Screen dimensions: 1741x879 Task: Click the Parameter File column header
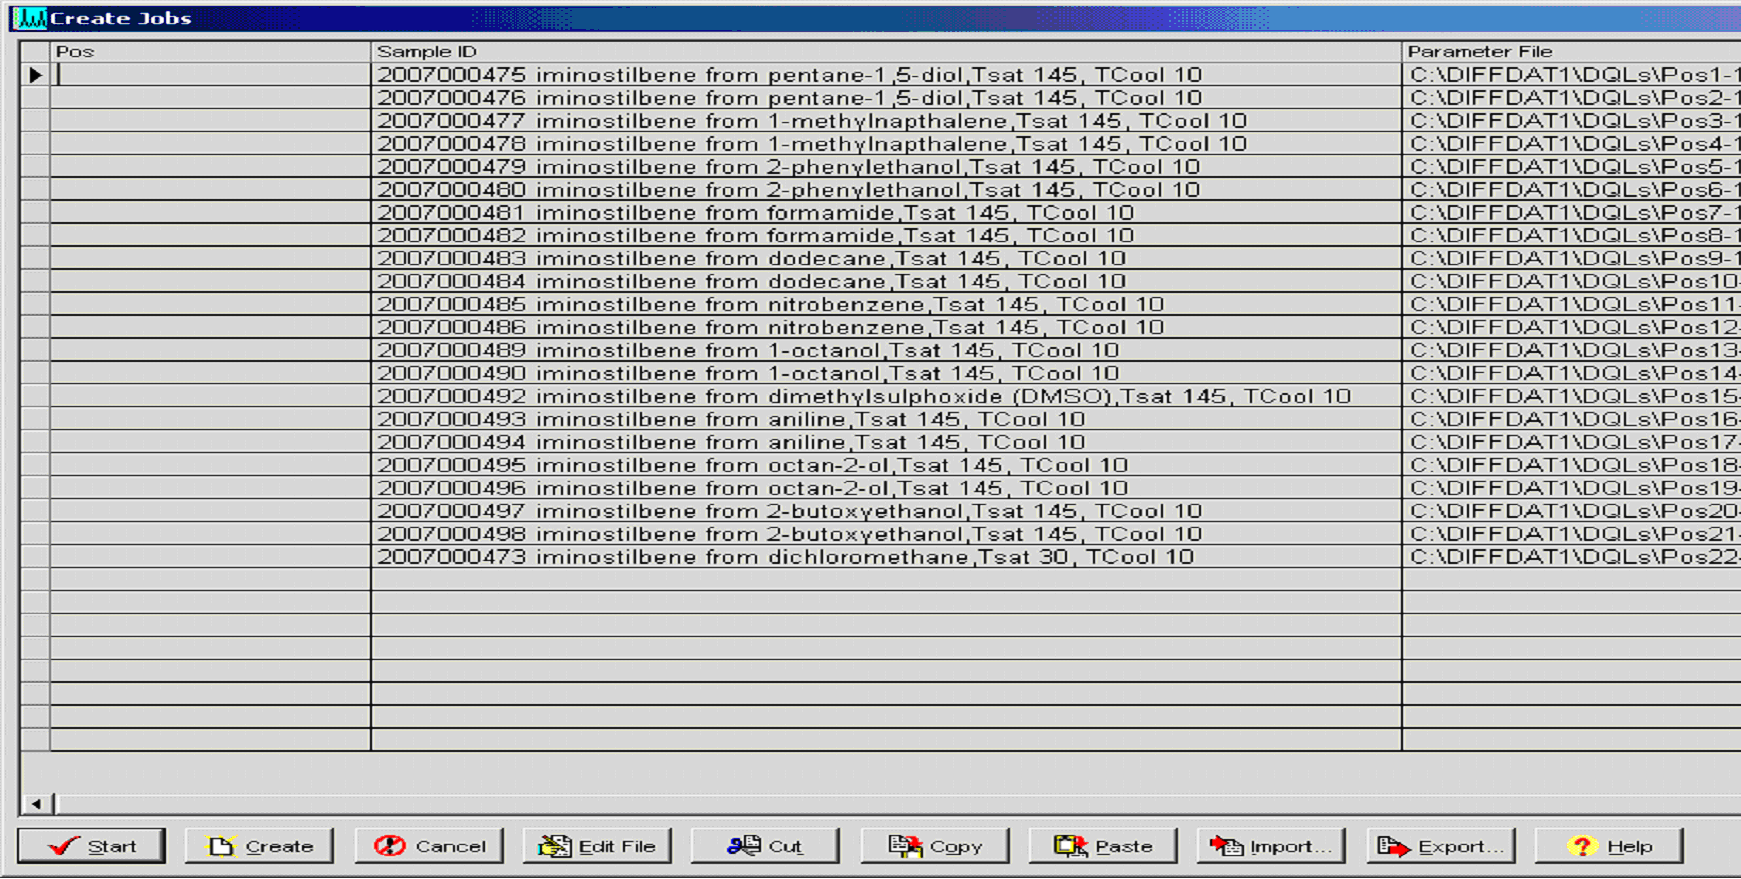coord(1572,52)
